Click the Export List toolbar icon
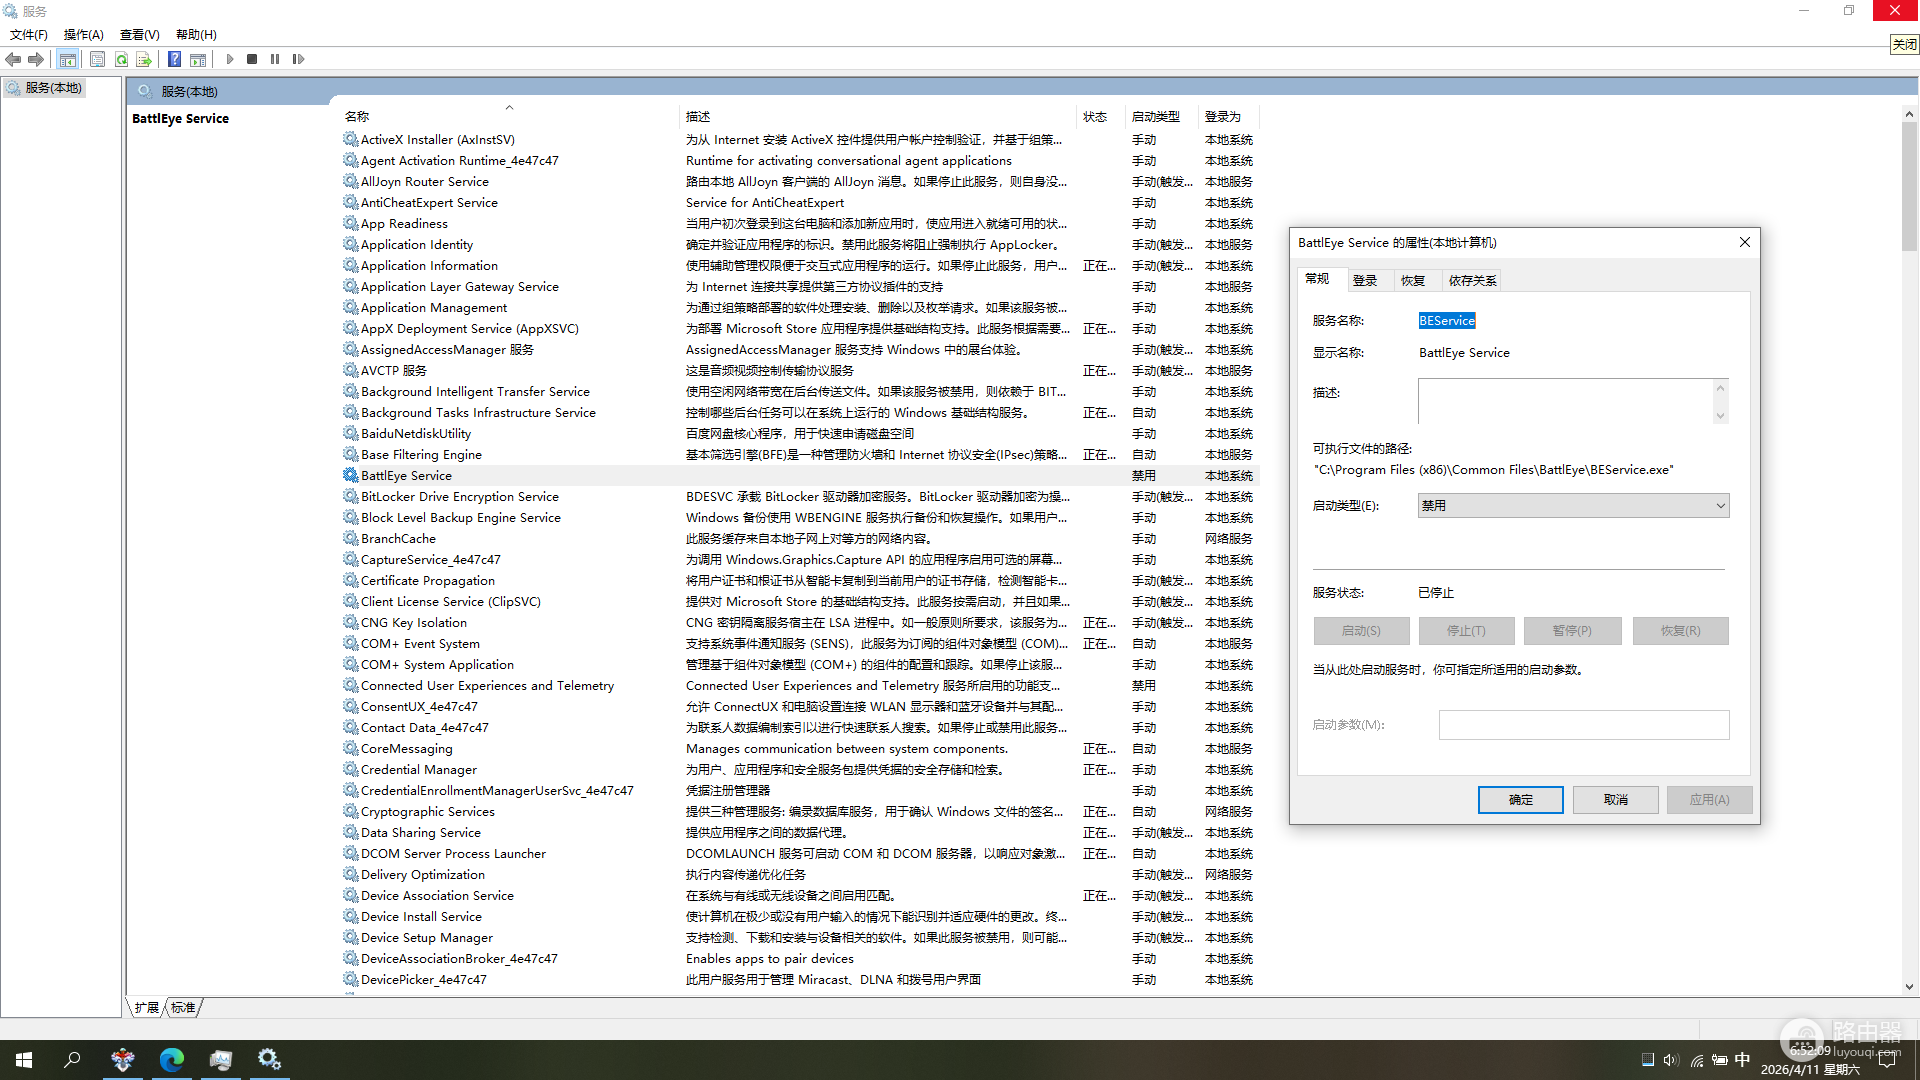1920x1080 pixels. (144, 59)
